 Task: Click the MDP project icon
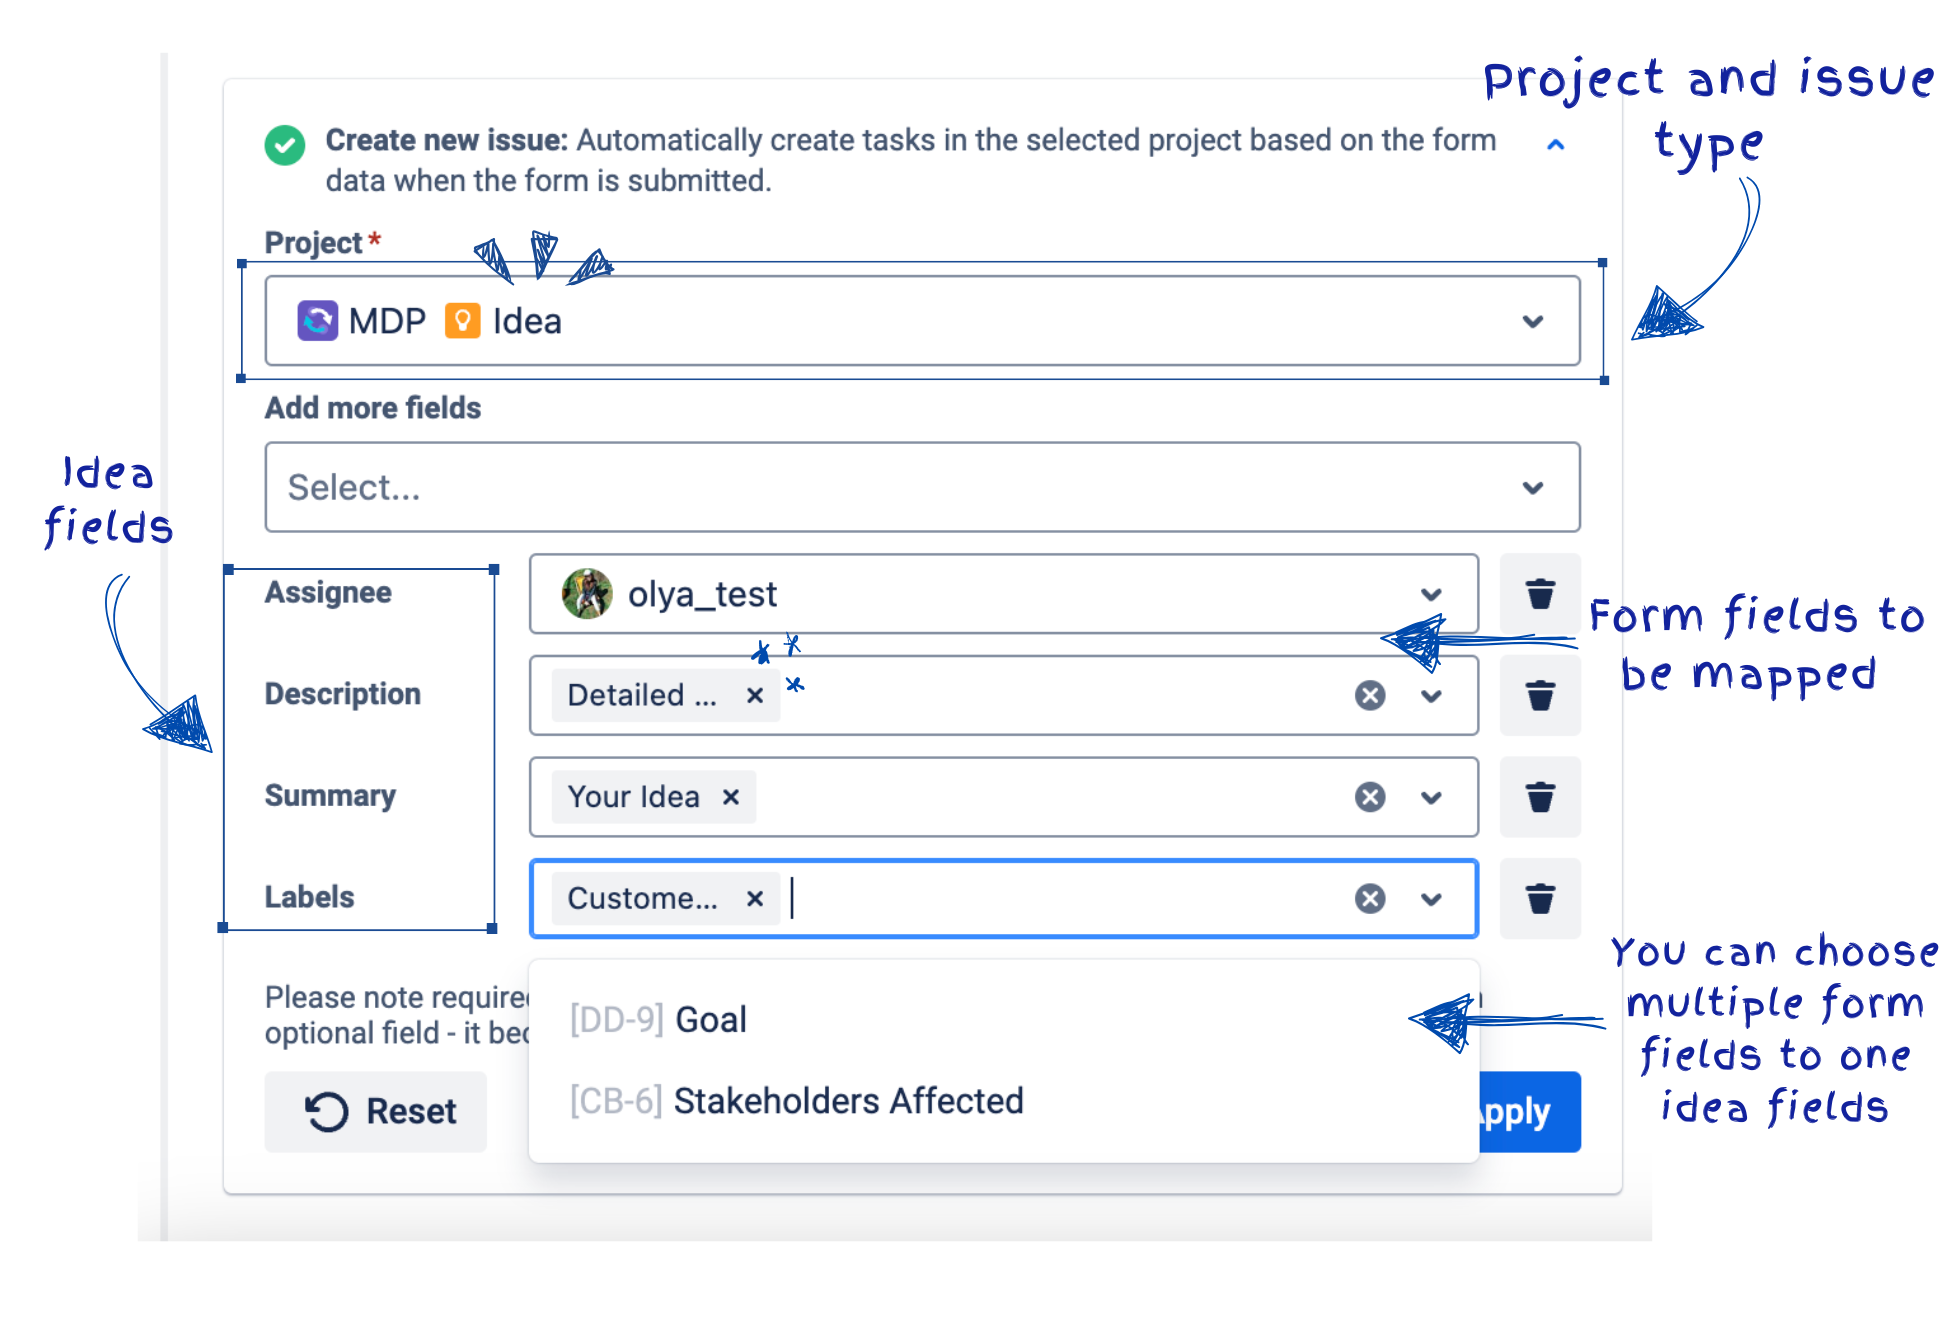[x=317, y=321]
